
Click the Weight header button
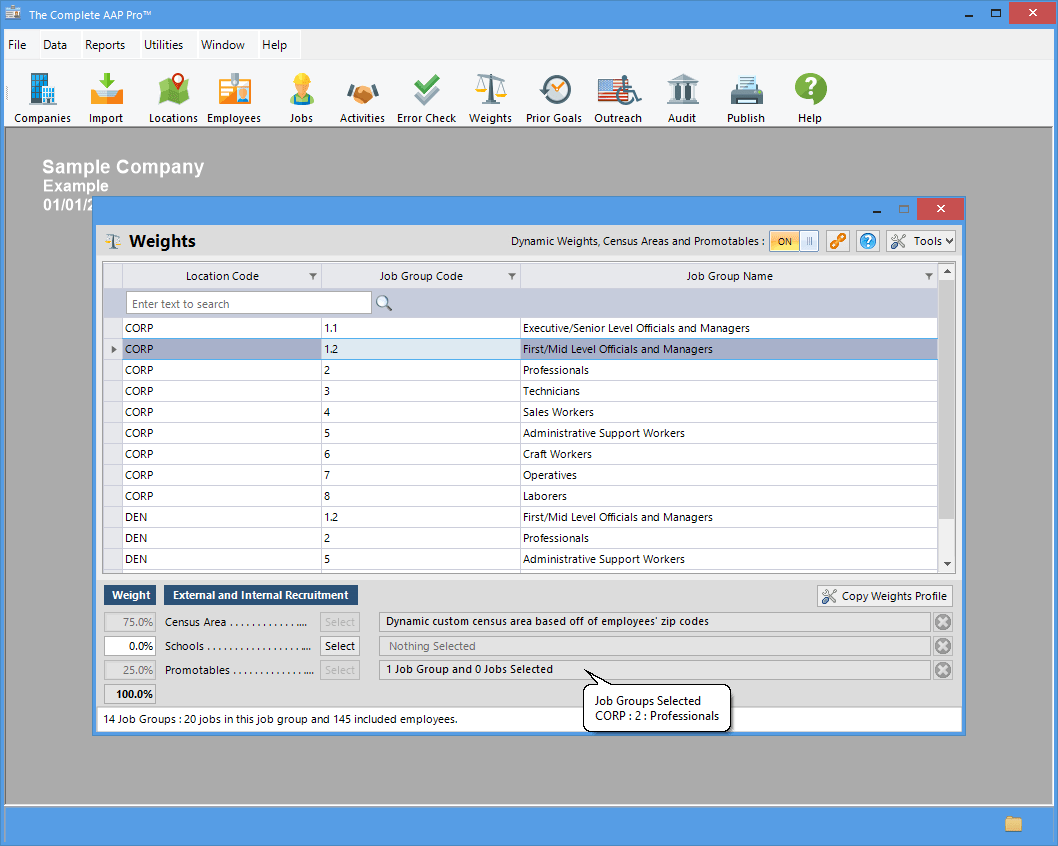coord(130,595)
